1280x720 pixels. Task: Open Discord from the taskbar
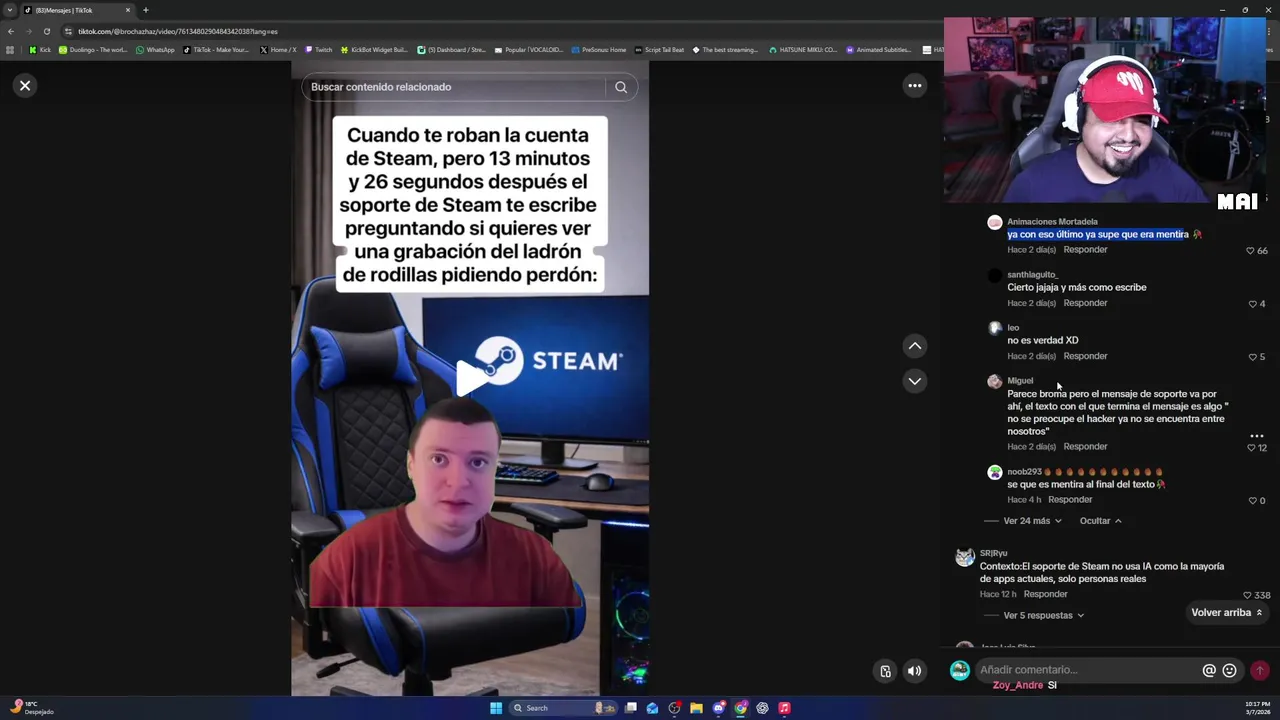coord(718,708)
